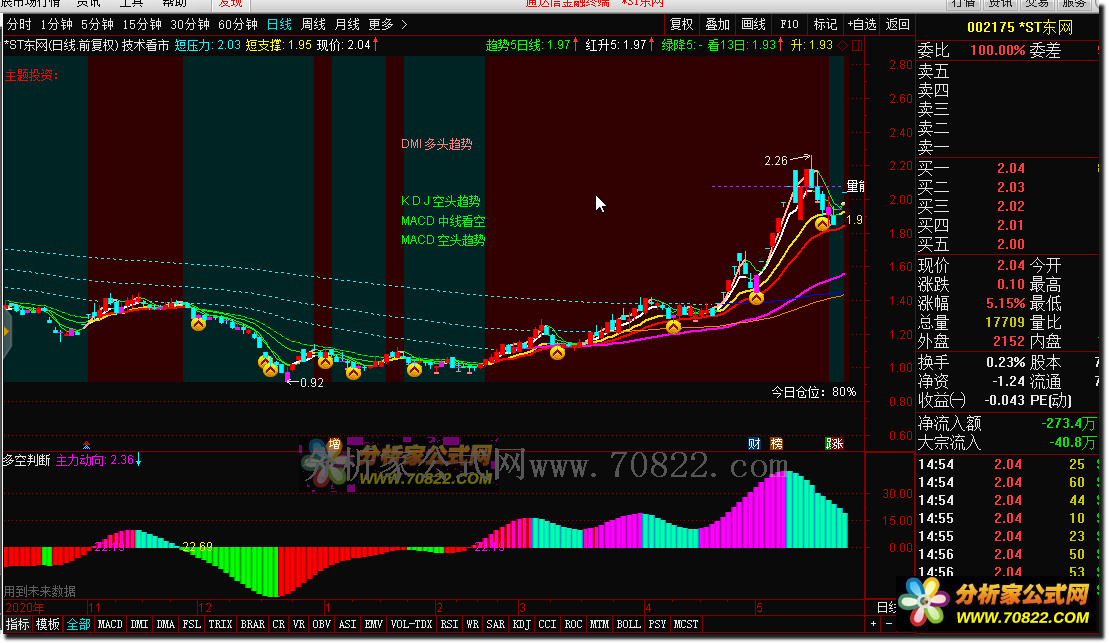Select the CR indicator

(x=279, y=624)
